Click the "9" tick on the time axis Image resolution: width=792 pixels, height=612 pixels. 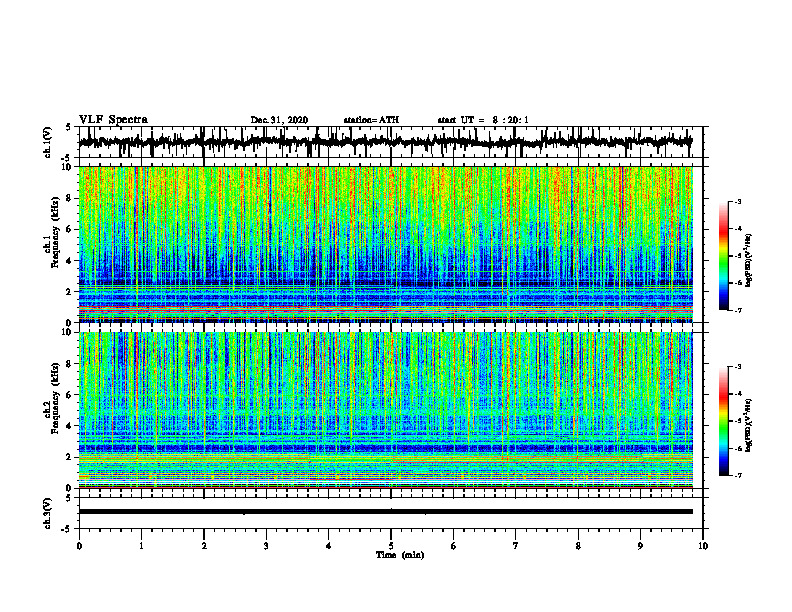pyautogui.click(x=640, y=546)
